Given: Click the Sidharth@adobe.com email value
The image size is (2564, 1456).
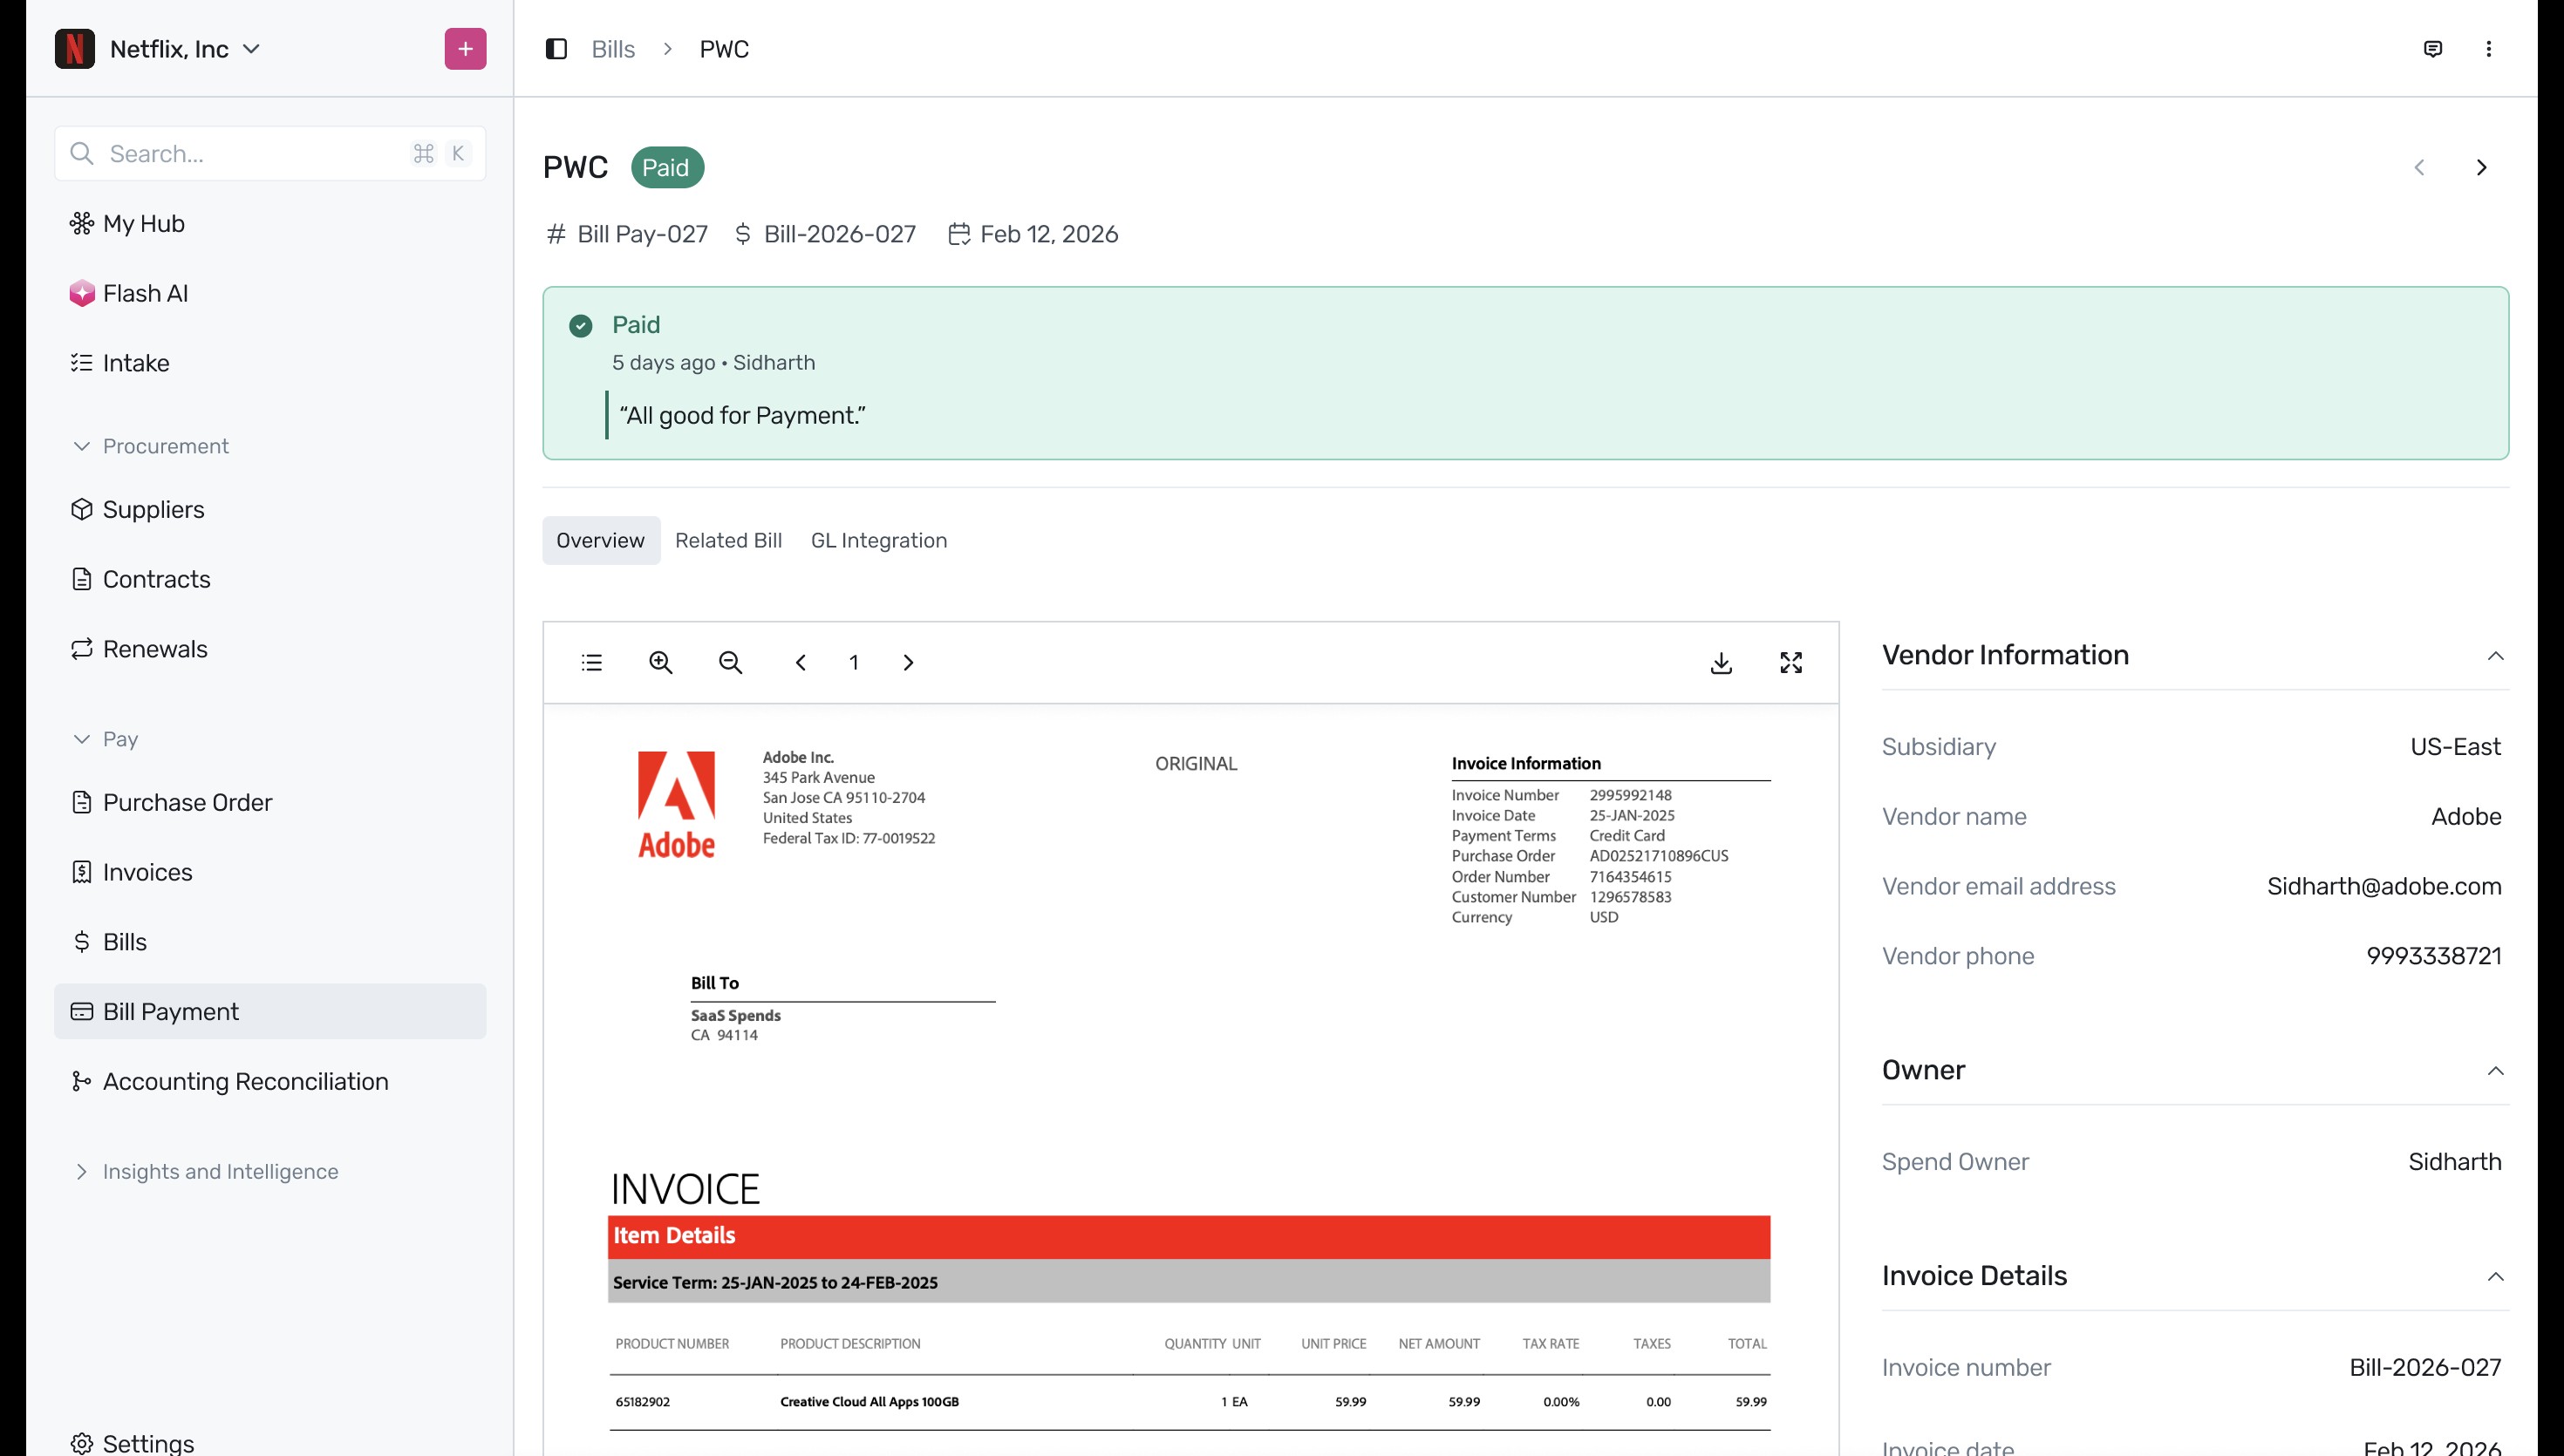Looking at the screenshot, I should [2384, 886].
